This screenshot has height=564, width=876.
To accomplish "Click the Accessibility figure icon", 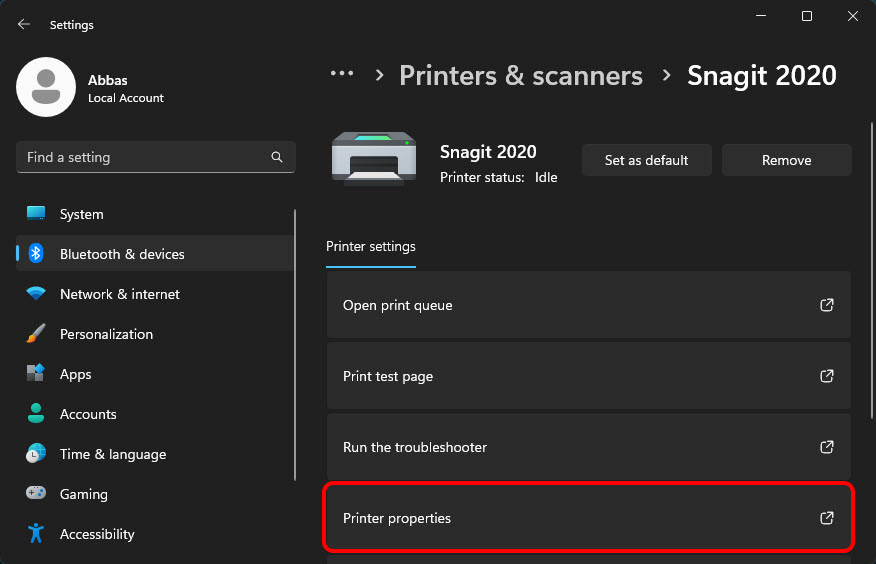I will tap(36, 533).
